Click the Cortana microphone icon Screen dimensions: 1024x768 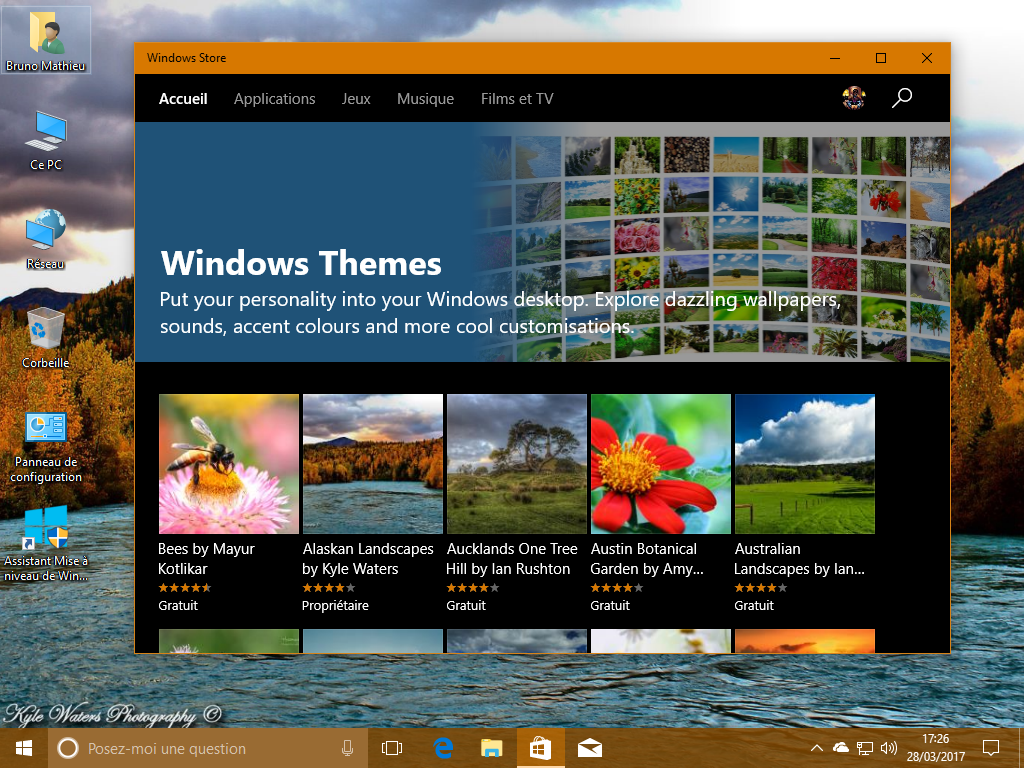pos(347,748)
